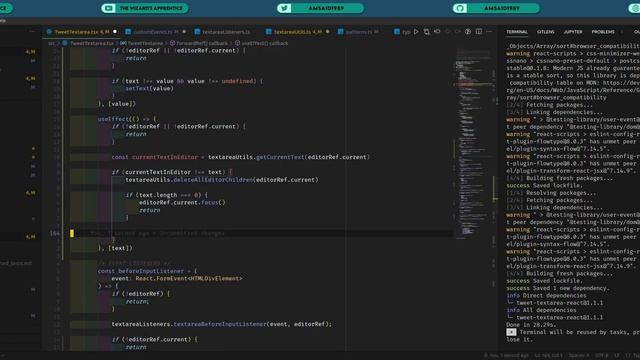The image size is (640, 360).
Task: Click the 'You, 1 second ago' blame status
Action: pos(506,356)
